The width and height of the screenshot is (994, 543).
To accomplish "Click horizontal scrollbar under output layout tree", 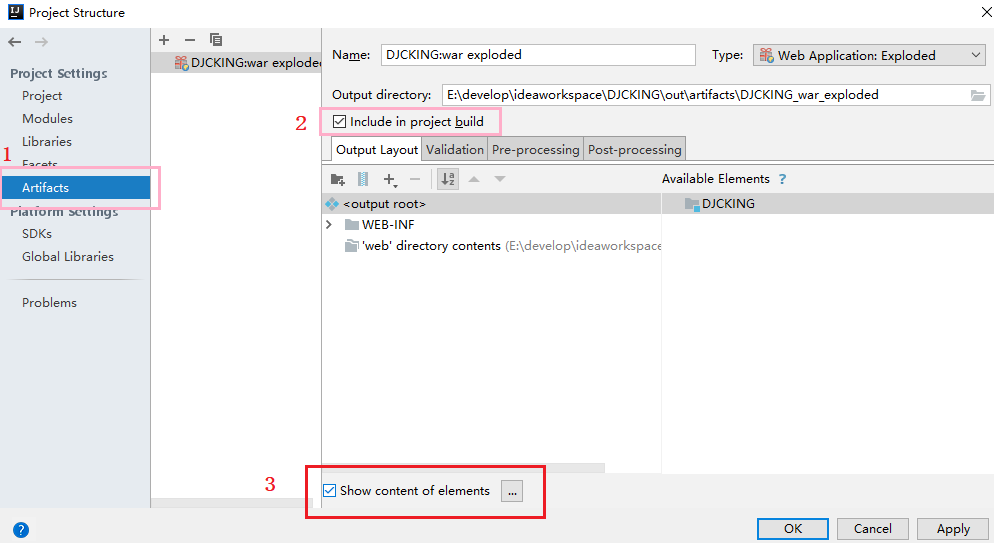I will pos(463,468).
